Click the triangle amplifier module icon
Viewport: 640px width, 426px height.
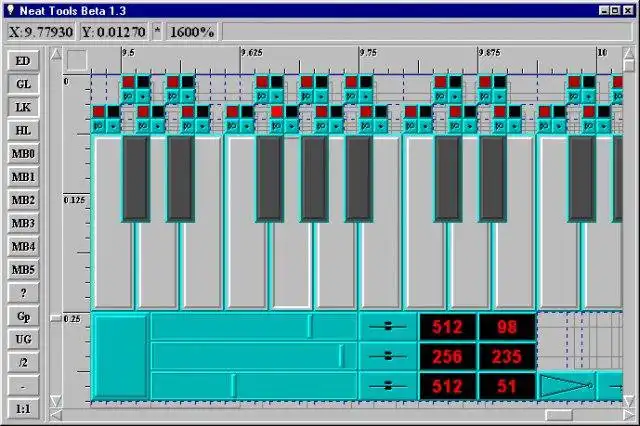[x=566, y=386]
